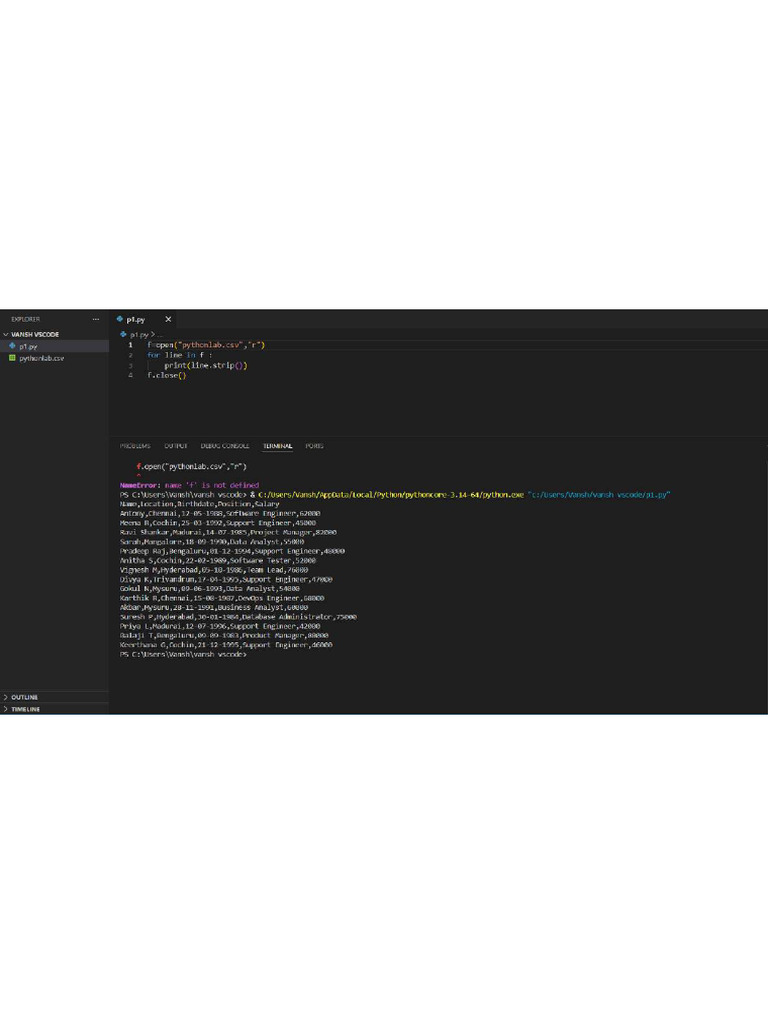This screenshot has height=1024, width=768.
Task: Click the final PS prompt line in terminal
Action: (x=183, y=654)
